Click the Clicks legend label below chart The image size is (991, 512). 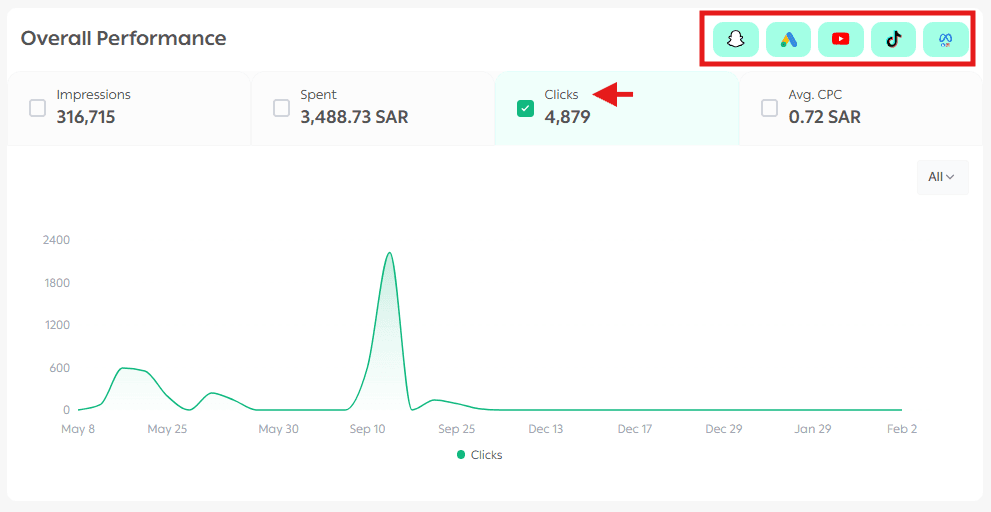point(486,455)
